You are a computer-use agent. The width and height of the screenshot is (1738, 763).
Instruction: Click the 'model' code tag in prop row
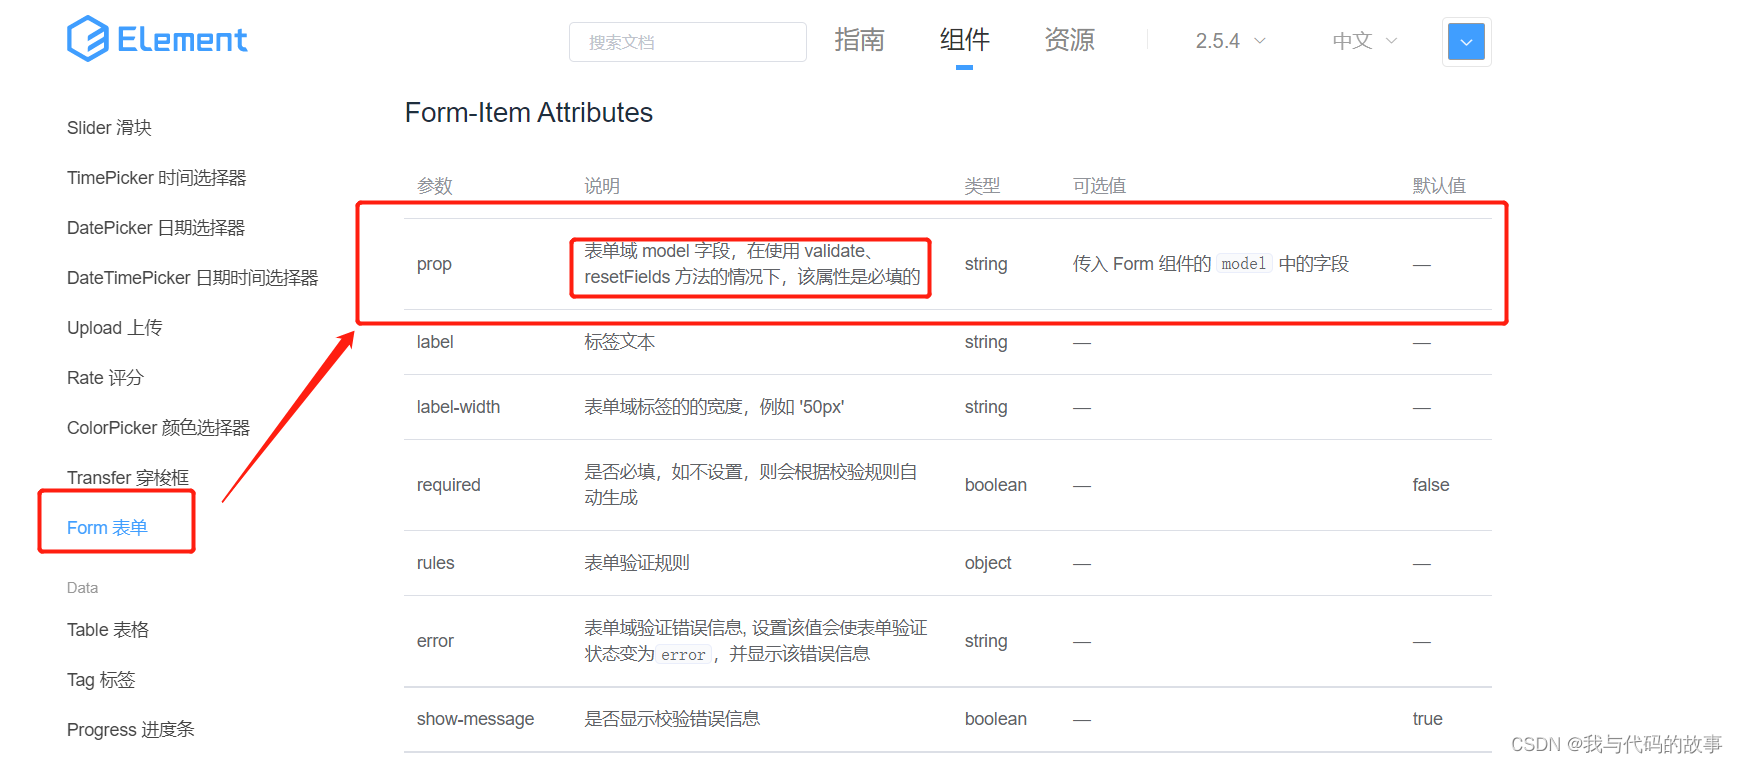point(1243,264)
